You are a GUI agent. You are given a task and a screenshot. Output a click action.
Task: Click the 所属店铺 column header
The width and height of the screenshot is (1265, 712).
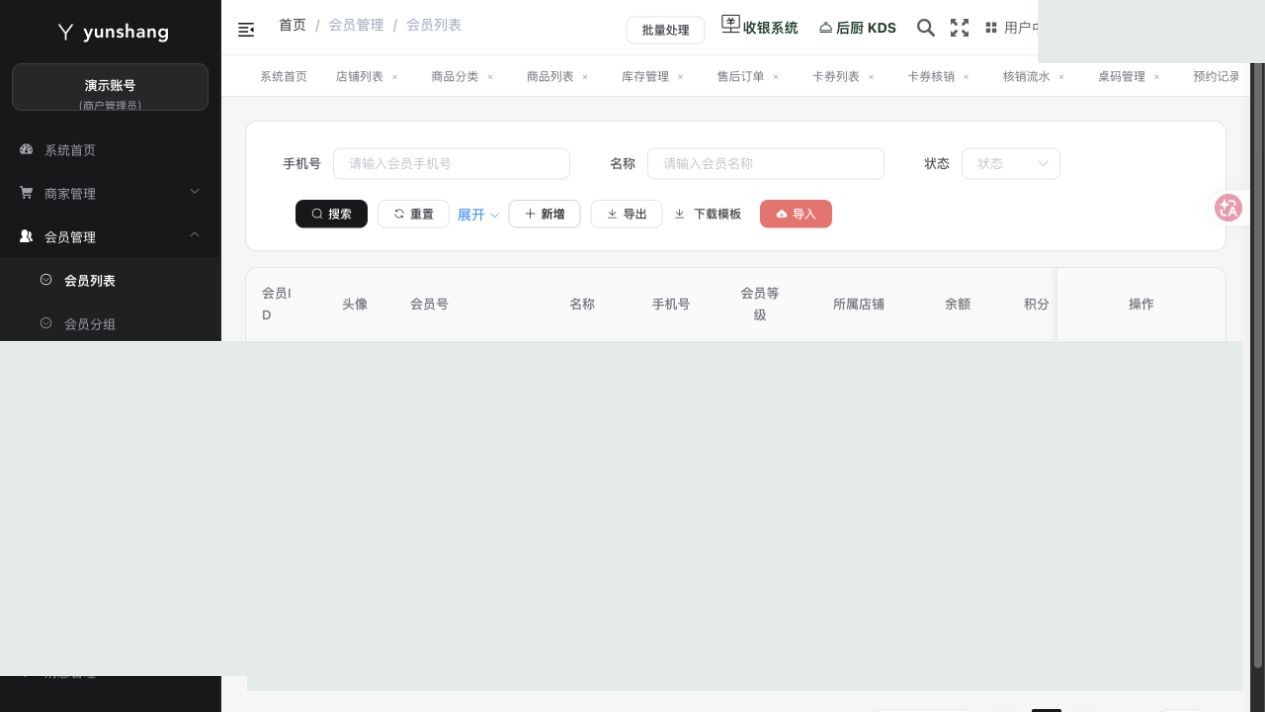859,304
